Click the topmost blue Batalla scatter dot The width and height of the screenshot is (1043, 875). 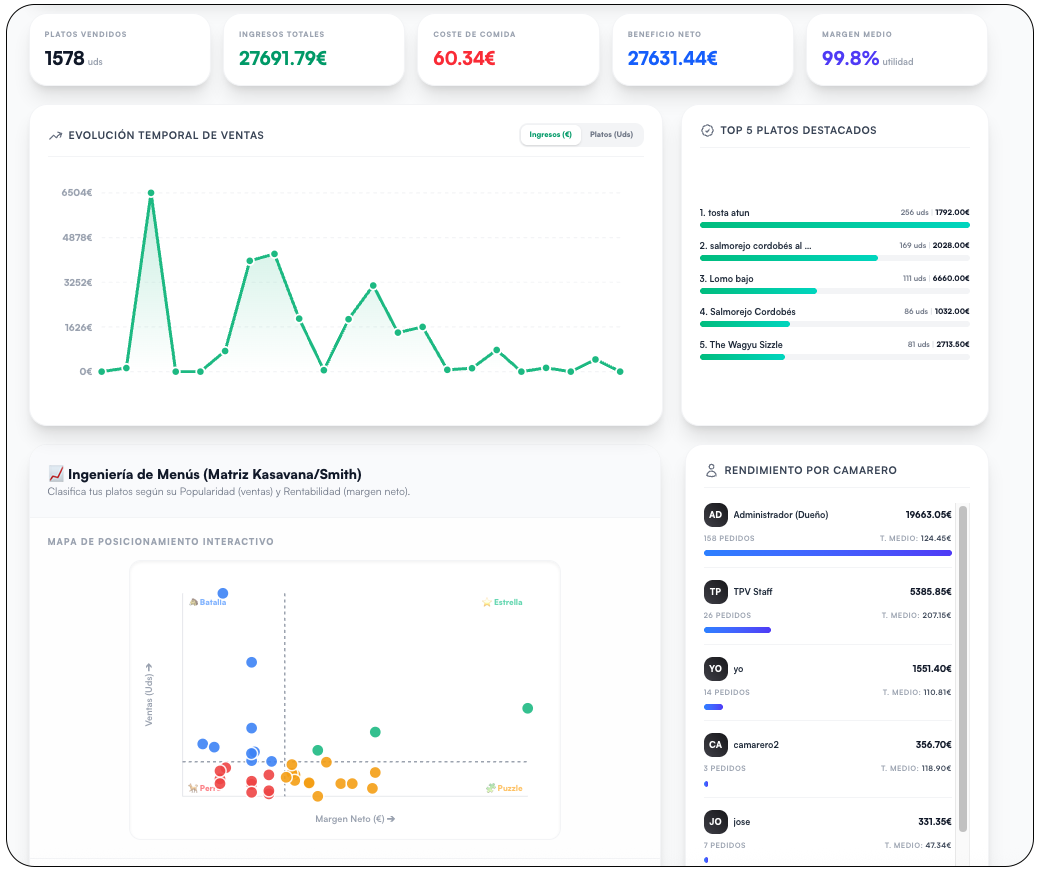pos(223,594)
